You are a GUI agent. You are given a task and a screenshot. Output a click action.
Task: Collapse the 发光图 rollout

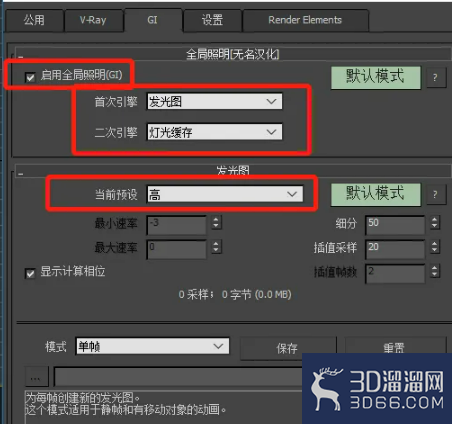20,174
